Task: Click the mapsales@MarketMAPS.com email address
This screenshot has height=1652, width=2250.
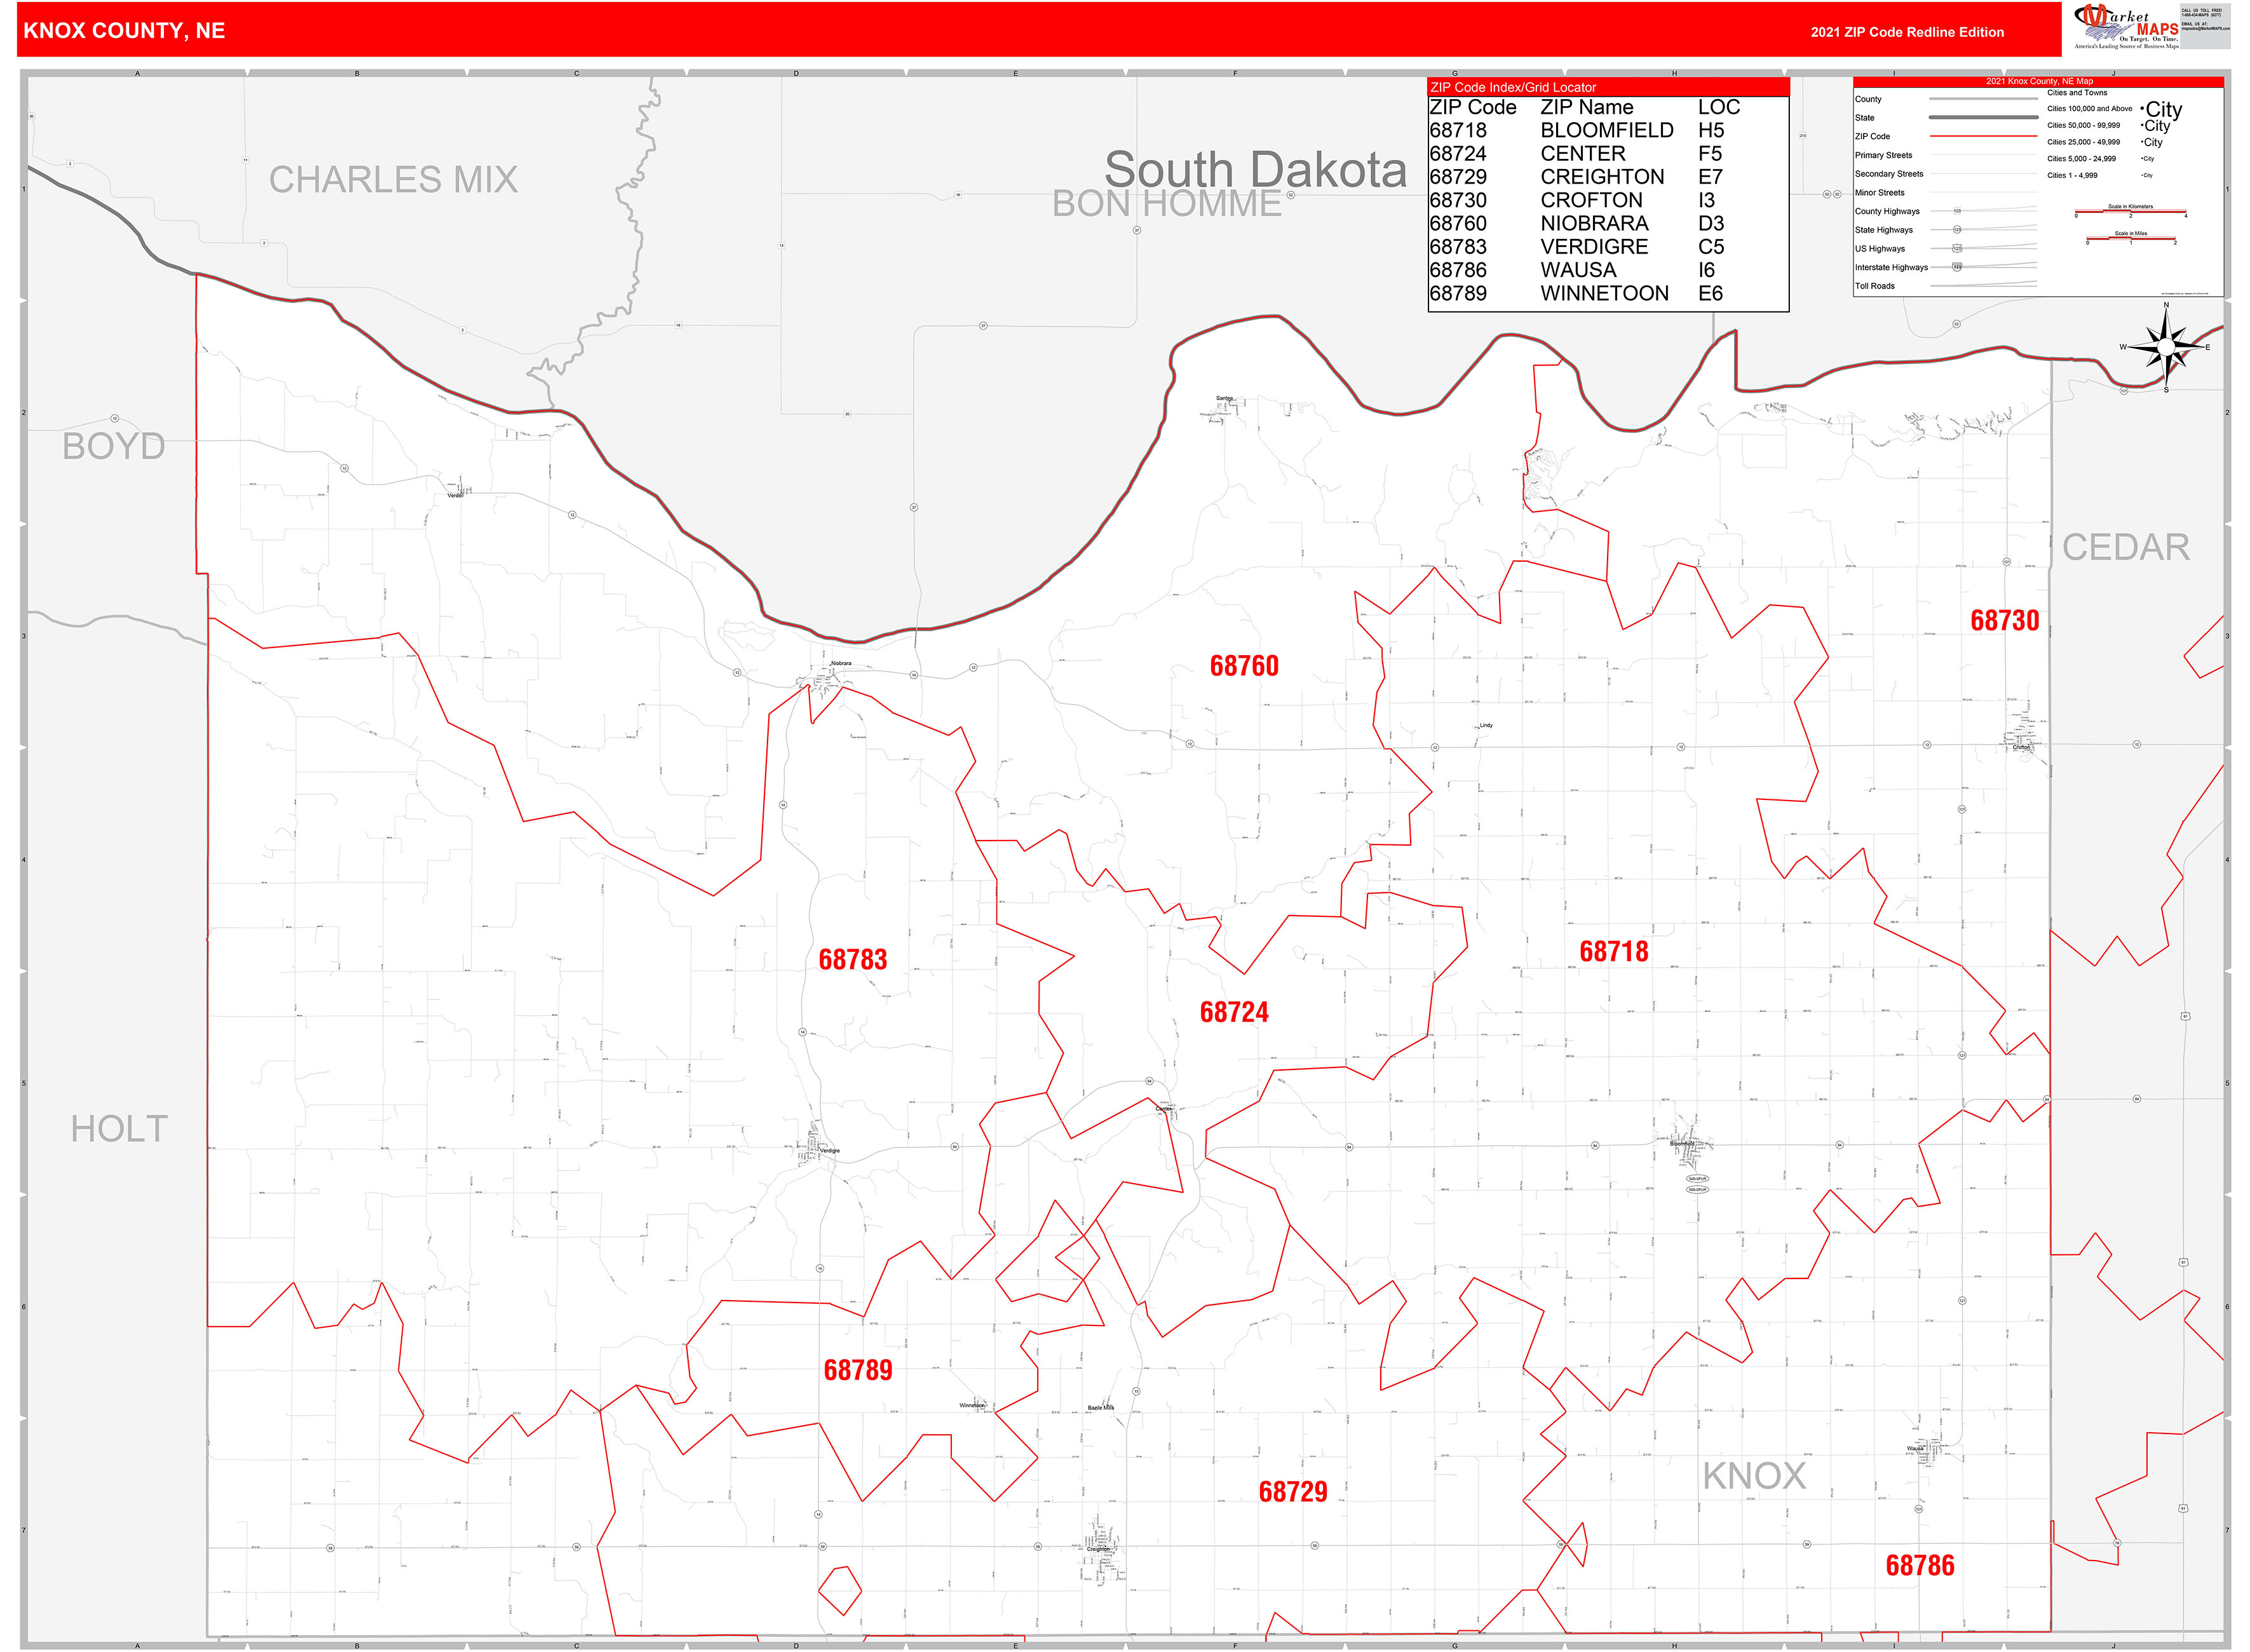Action: tap(2206, 28)
